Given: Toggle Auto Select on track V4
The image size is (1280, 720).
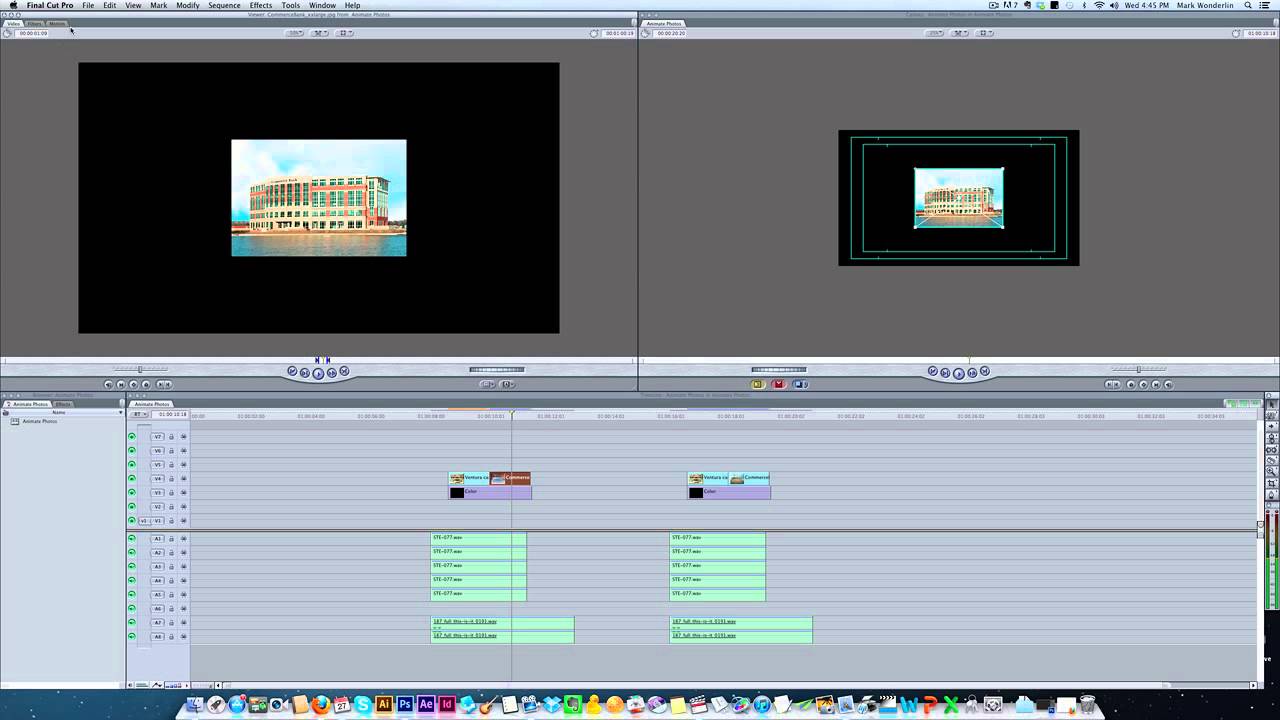Looking at the screenshot, I should tap(183, 479).
